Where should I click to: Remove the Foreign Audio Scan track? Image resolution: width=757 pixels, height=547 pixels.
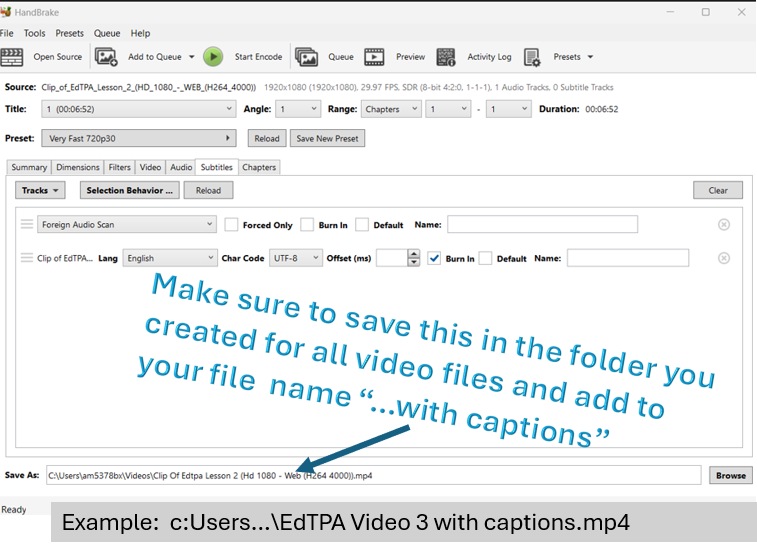(x=724, y=225)
